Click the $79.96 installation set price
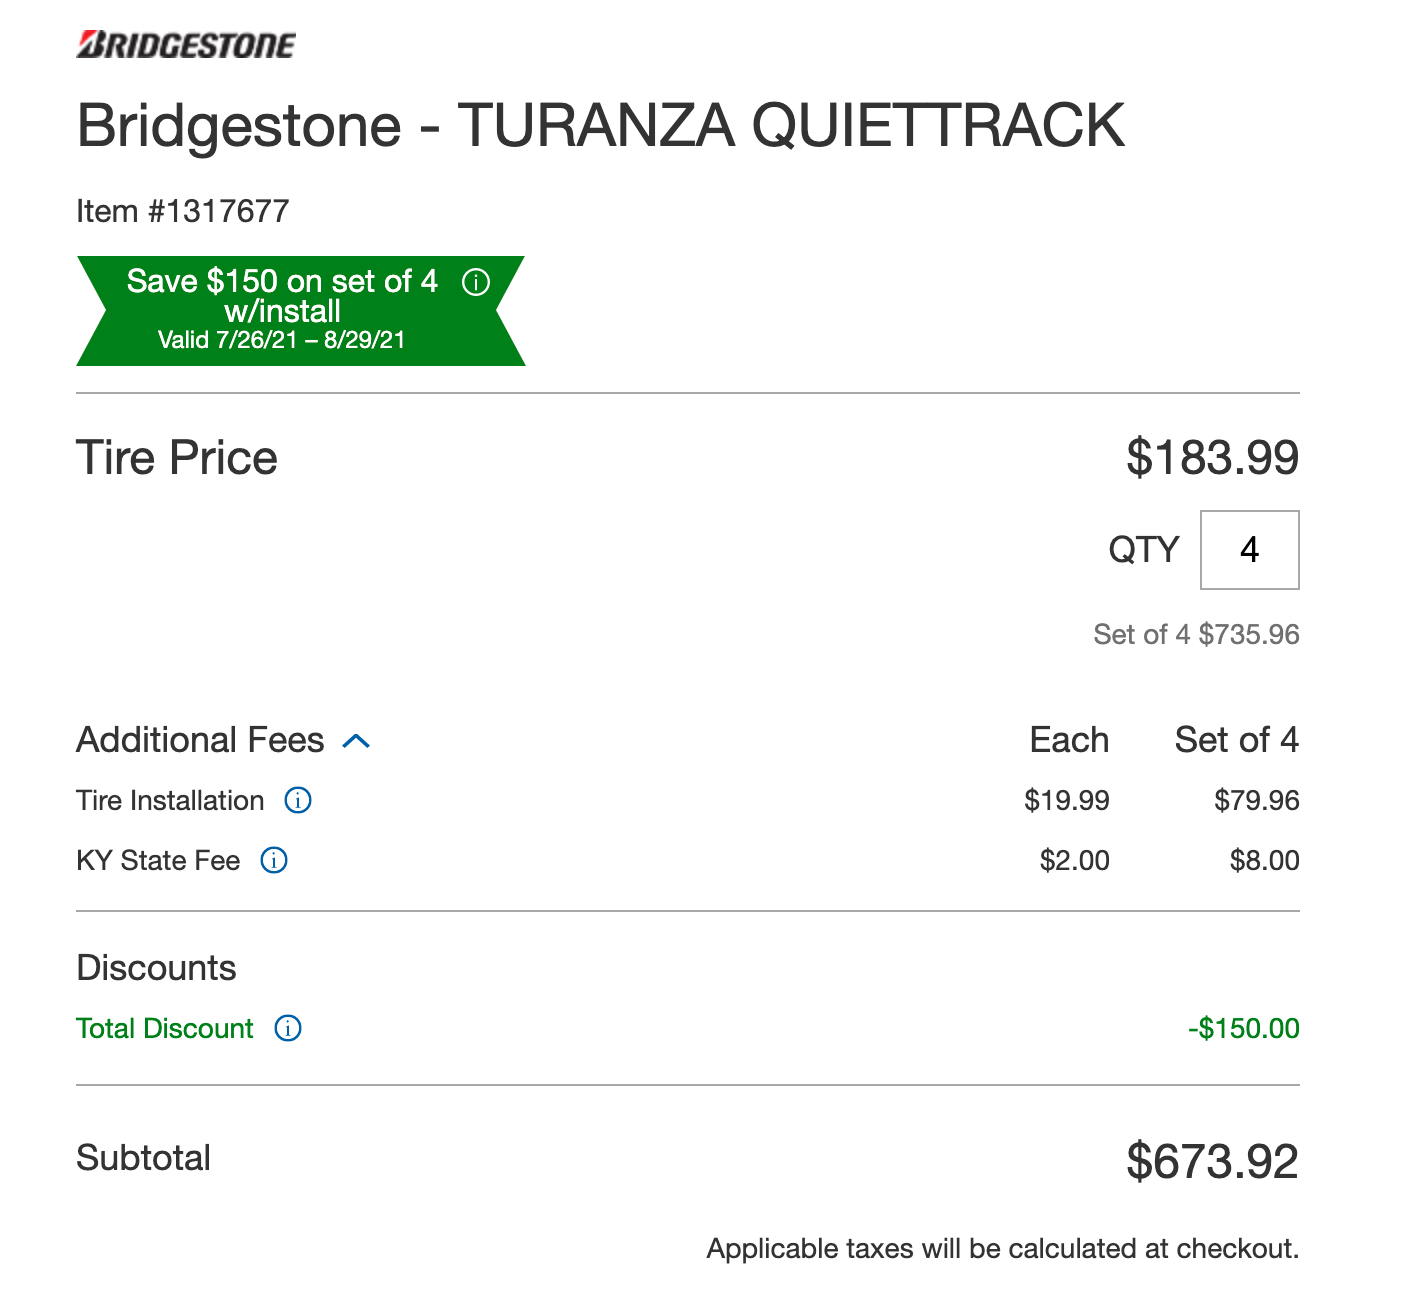This screenshot has height=1306, width=1414. point(1256,800)
